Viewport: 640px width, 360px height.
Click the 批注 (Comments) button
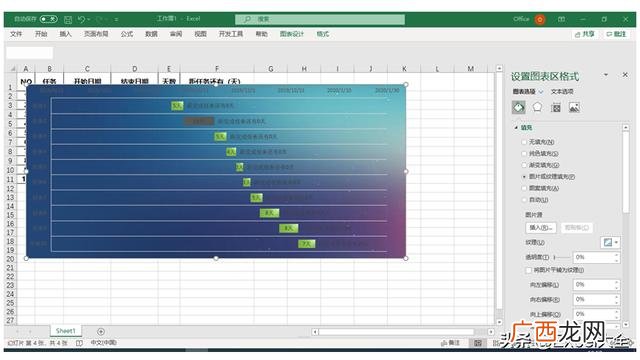tap(616, 34)
